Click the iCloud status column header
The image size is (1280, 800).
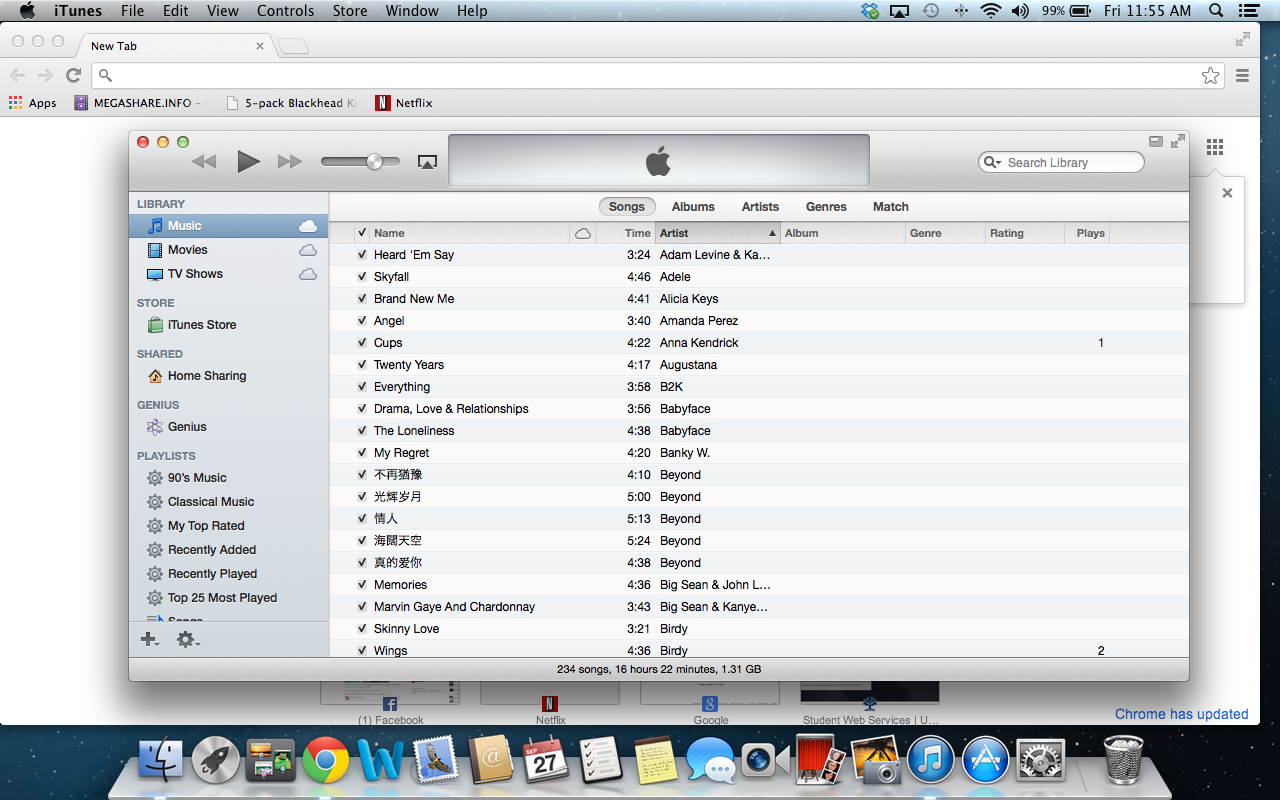click(x=583, y=233)
